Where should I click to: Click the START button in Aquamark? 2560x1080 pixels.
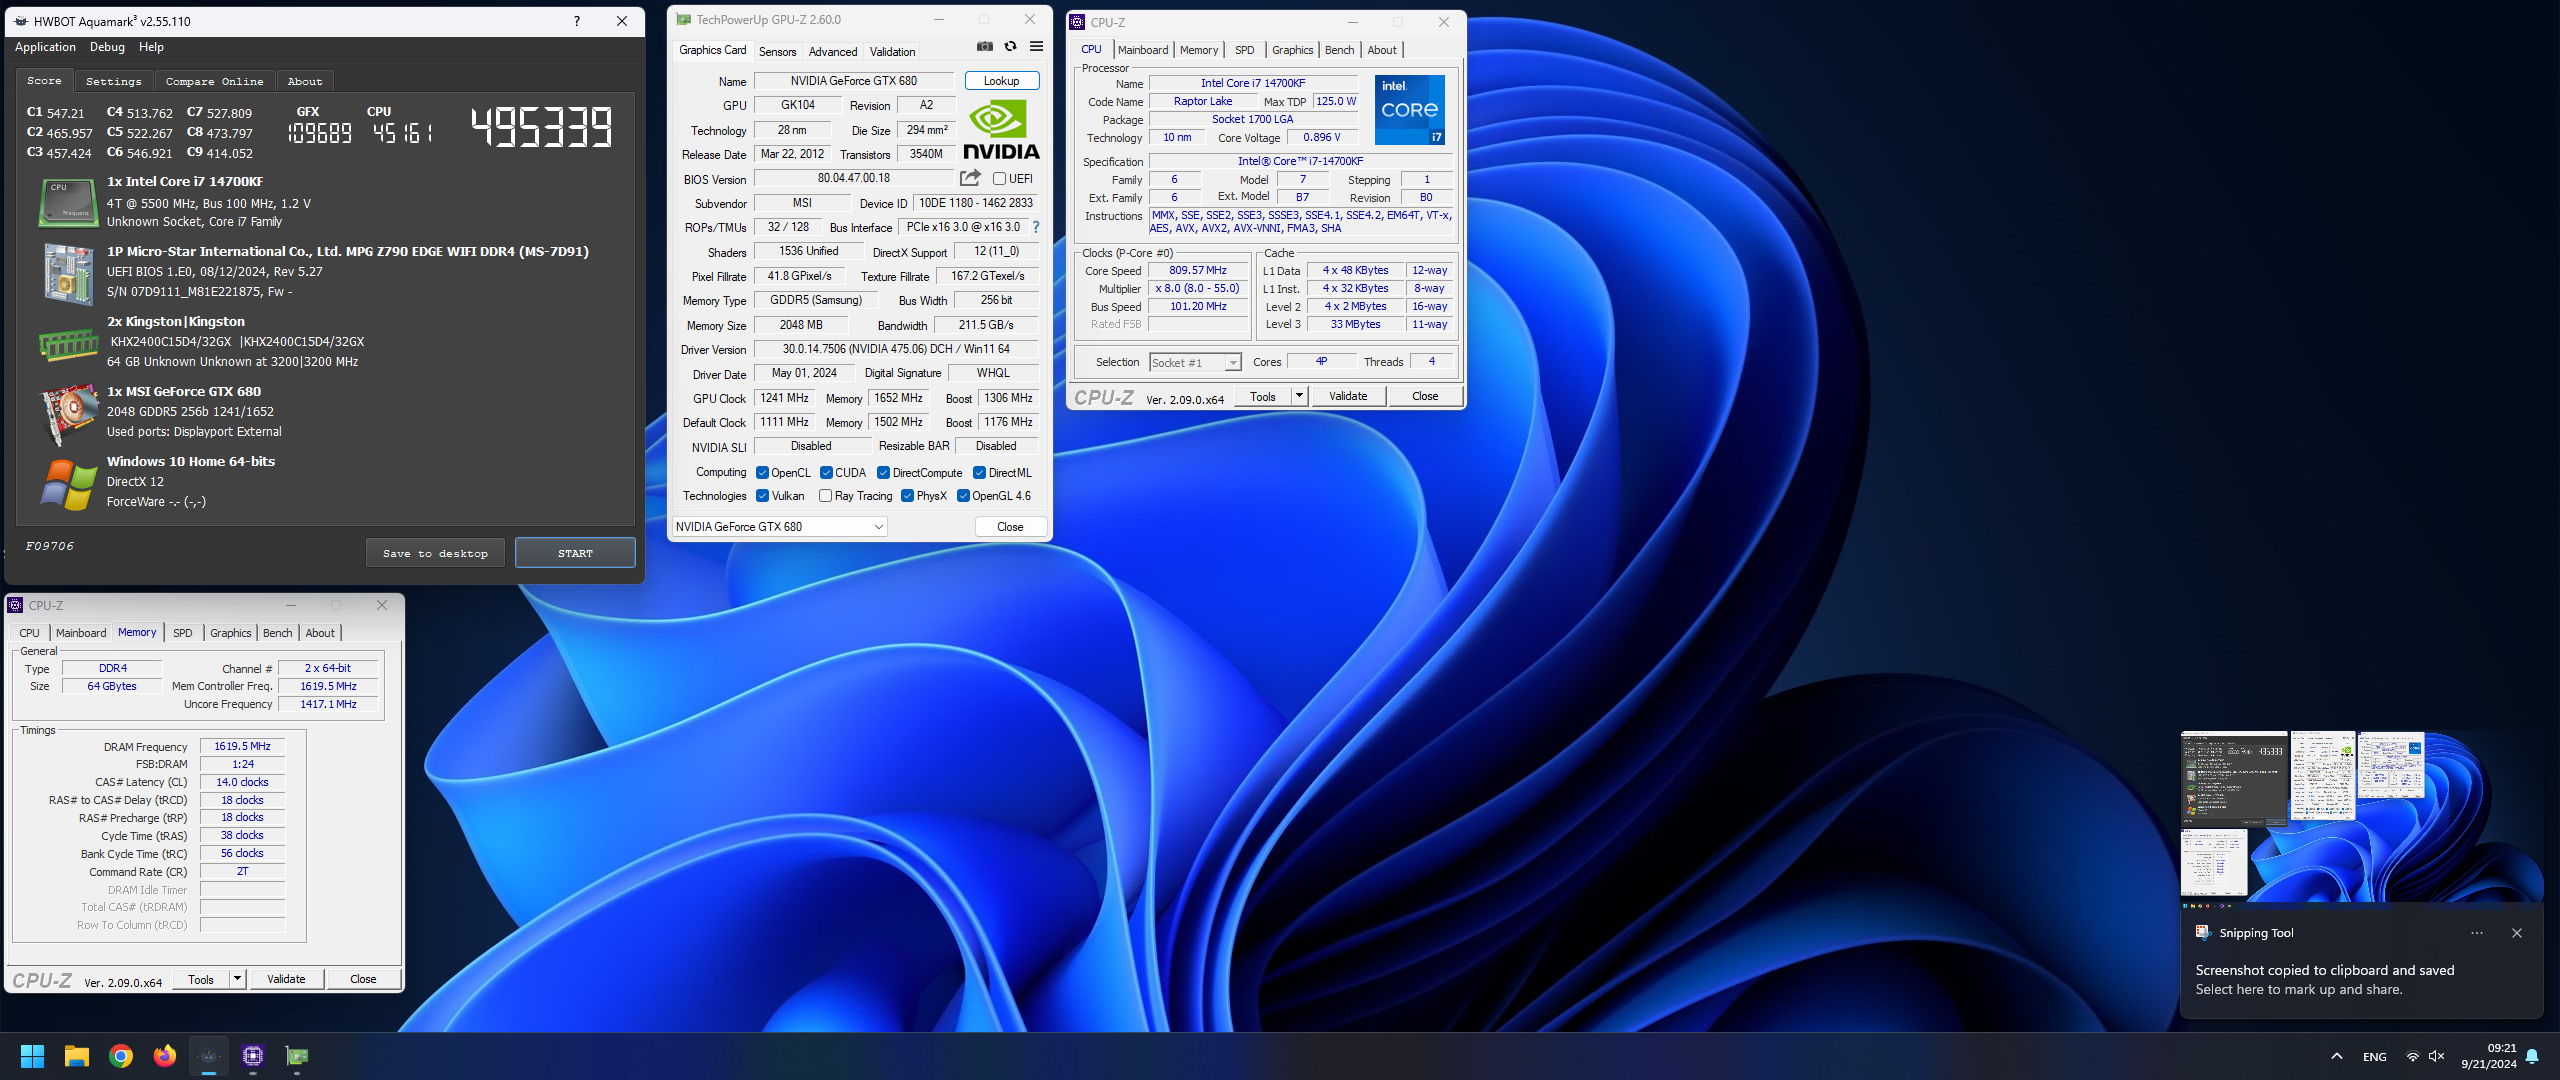[x=575, y=553]
